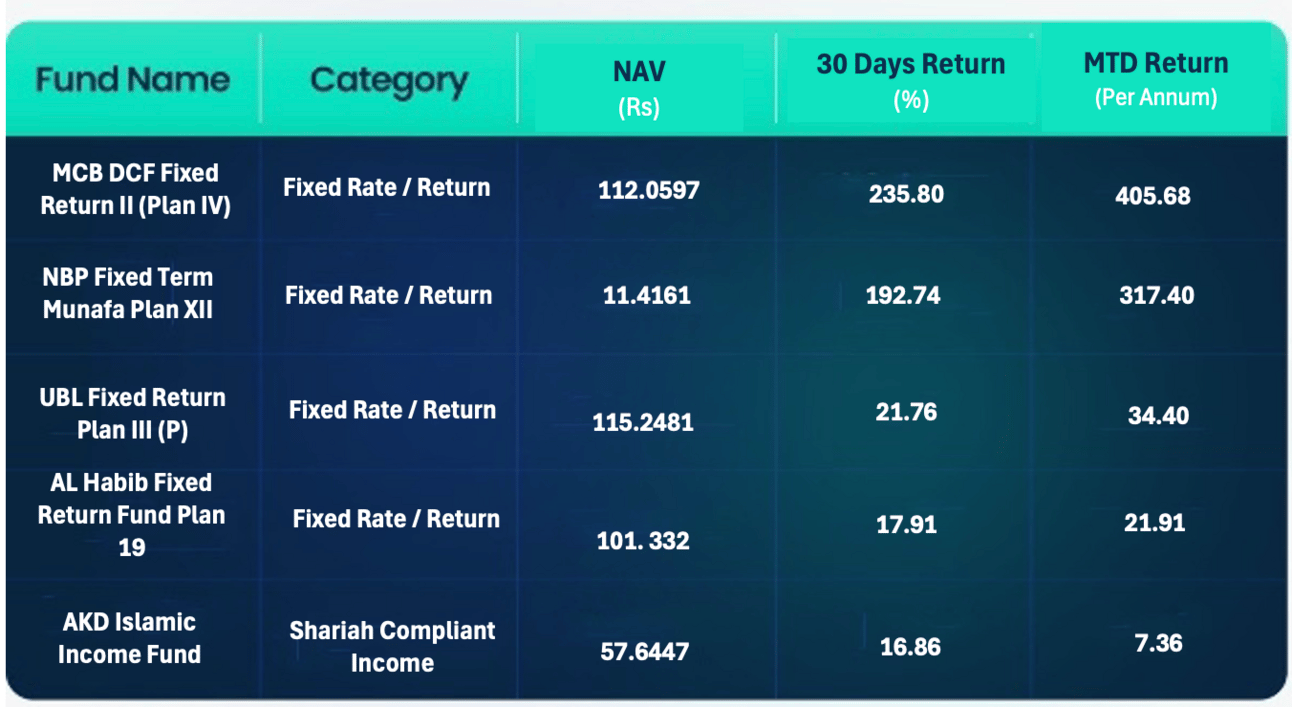Open AL Habib Fixed Return Fund Plan 19
This screenshot has height=707, width=1292.
(132, 514)
